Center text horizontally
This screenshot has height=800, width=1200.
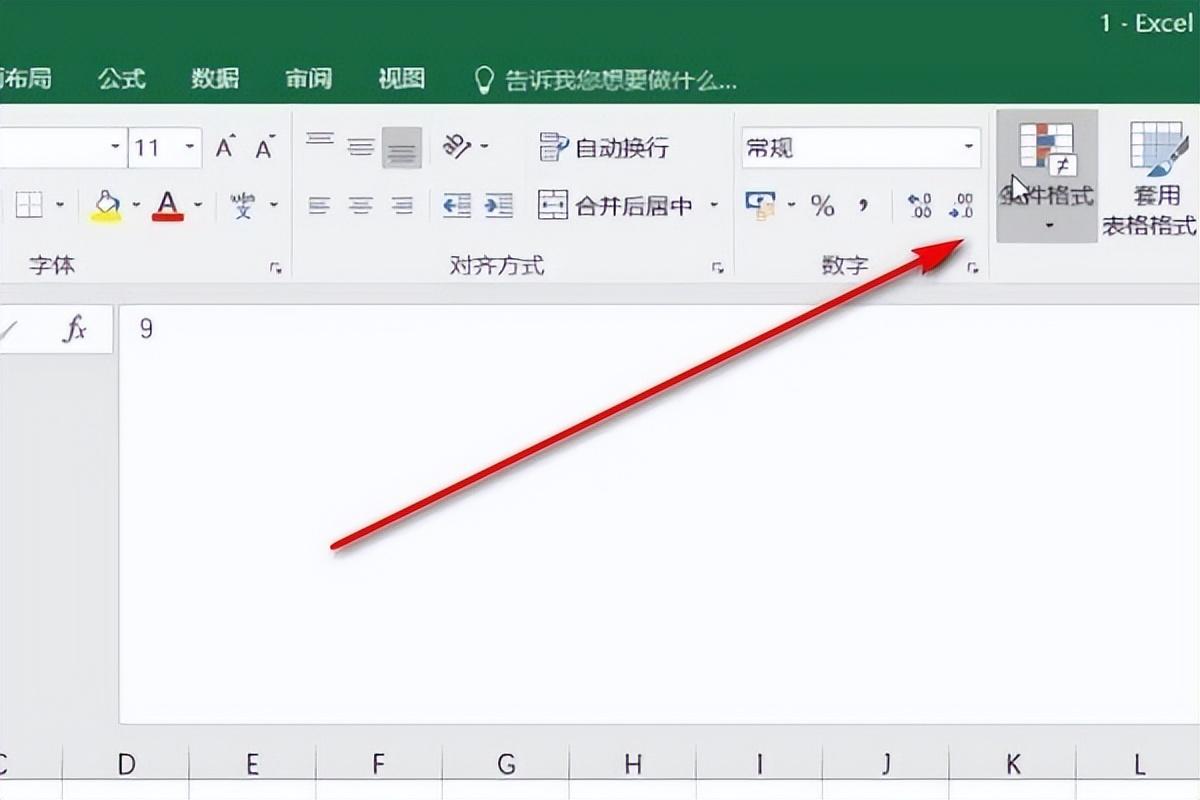361,205
